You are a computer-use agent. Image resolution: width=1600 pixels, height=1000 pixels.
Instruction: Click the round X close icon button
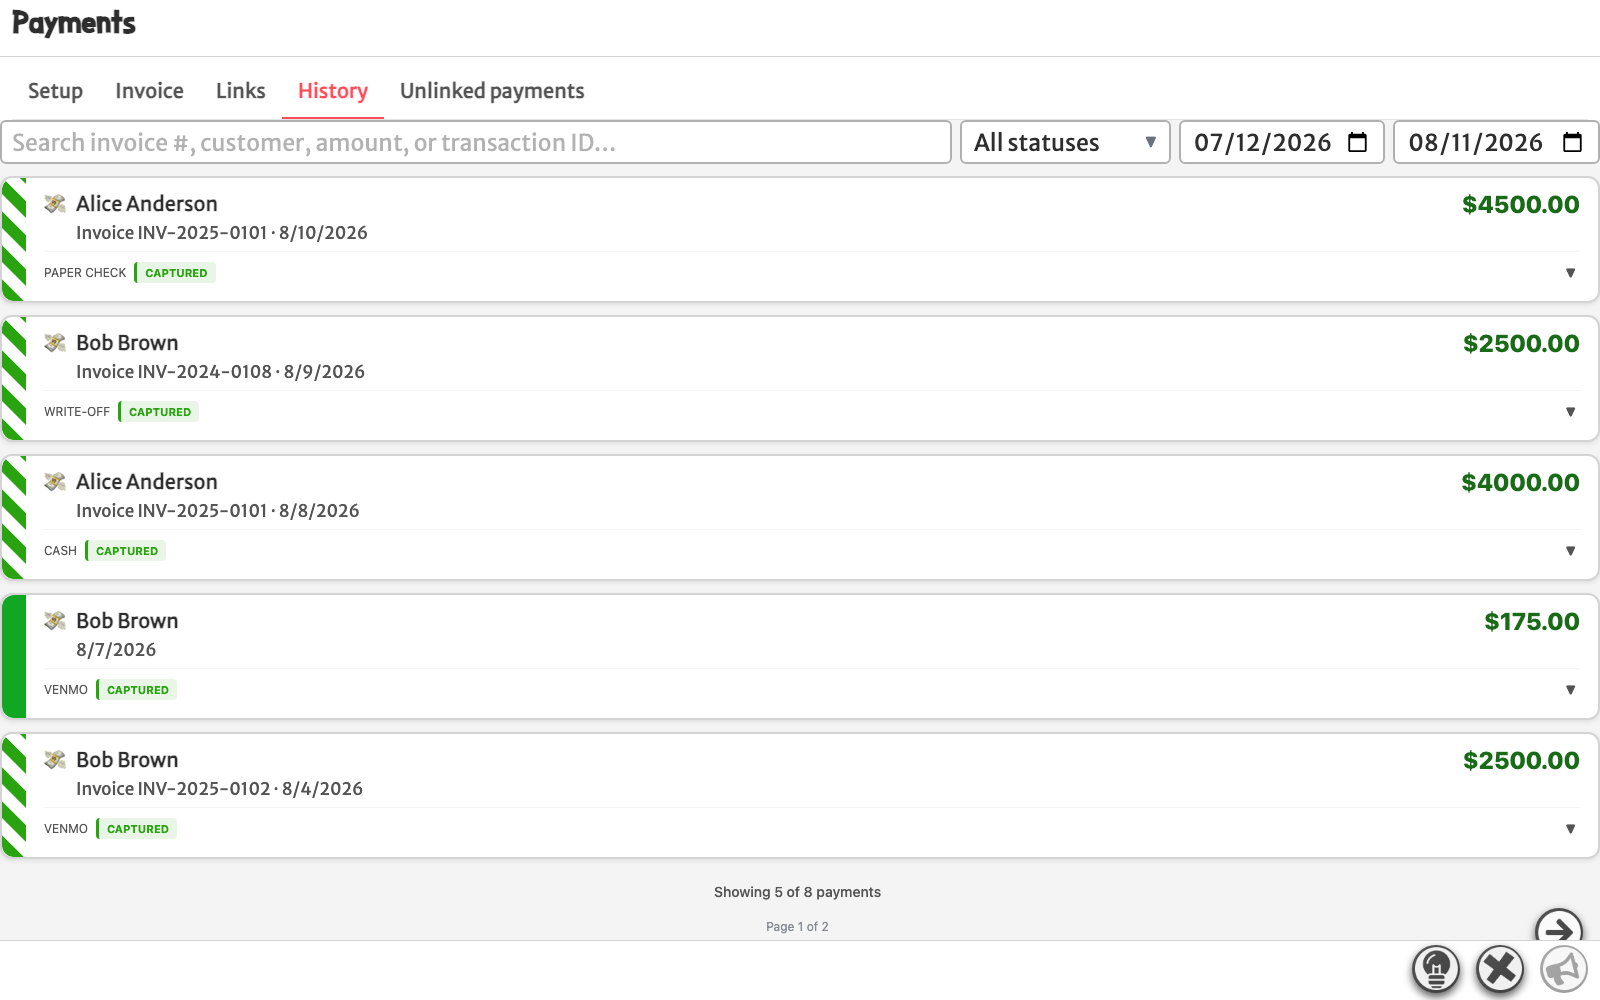click(1500, 968)
